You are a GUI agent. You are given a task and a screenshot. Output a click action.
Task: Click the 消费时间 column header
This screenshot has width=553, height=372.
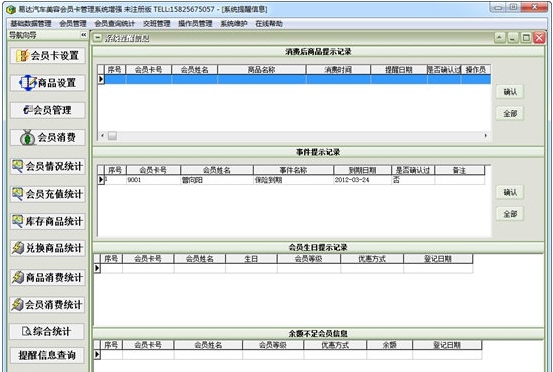click(x=338, y=70)
